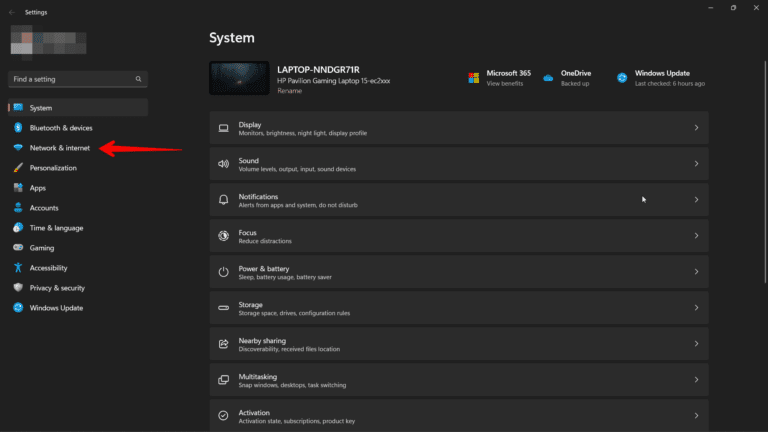Click the Bluetooth & devices sidebar icon
768x432 pixels.
pos(18,128)
